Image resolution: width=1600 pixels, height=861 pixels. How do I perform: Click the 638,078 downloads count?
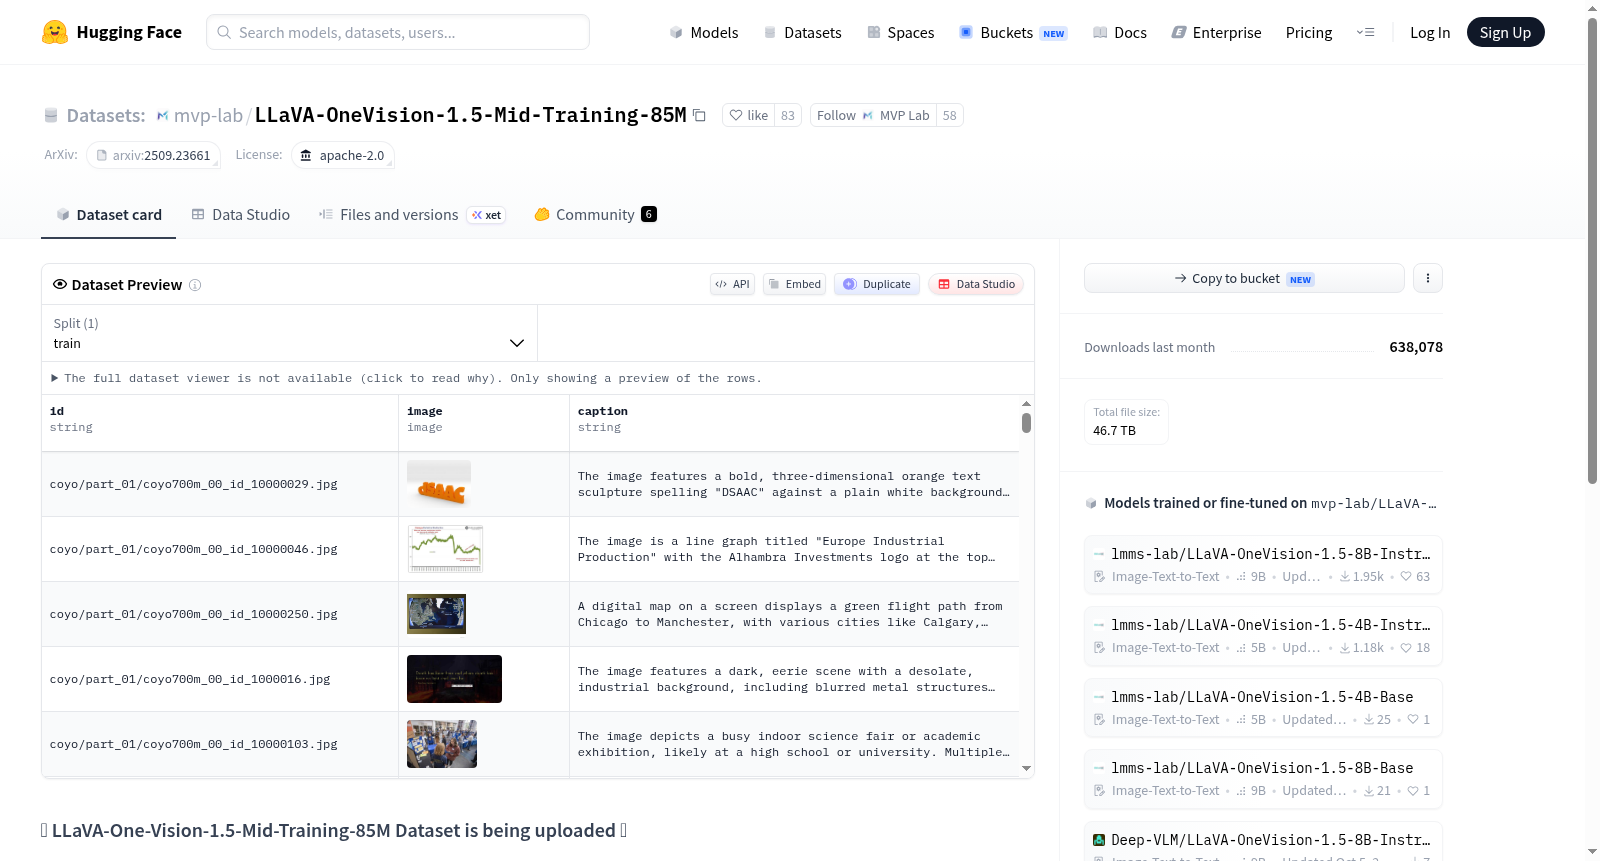[x=1416, y=347]
